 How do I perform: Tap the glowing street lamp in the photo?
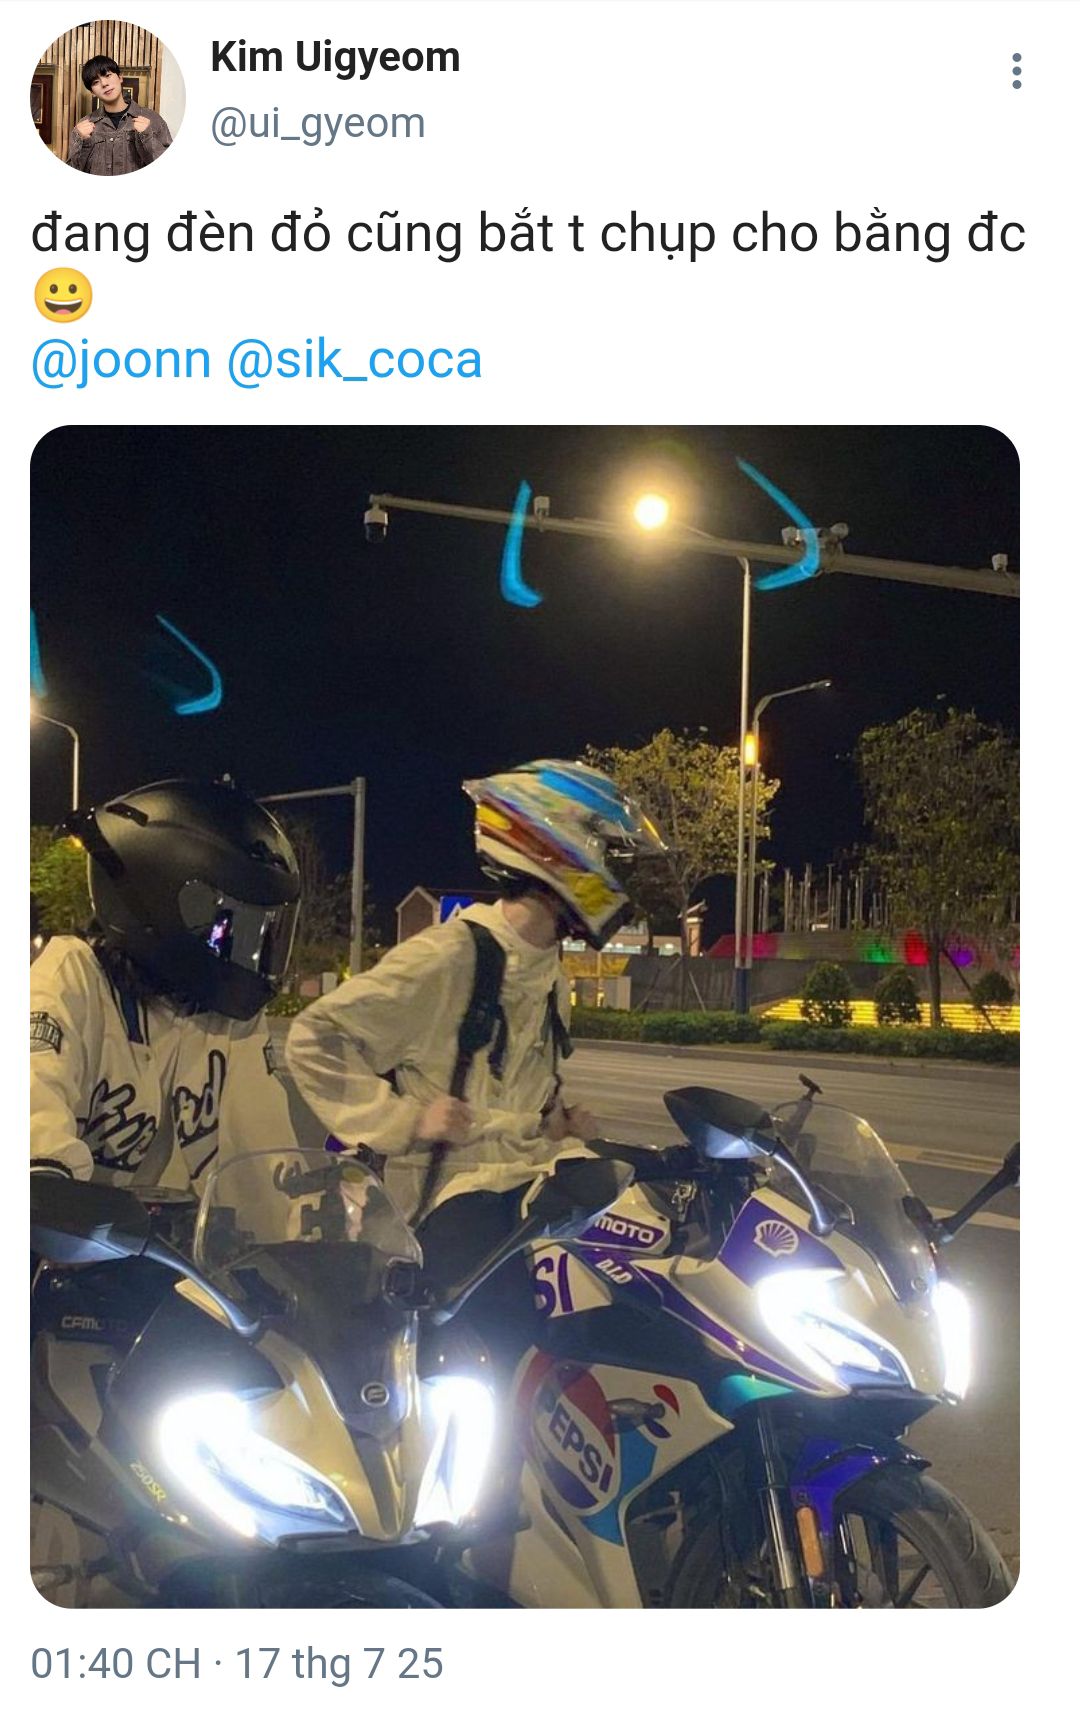coord(651,511)
